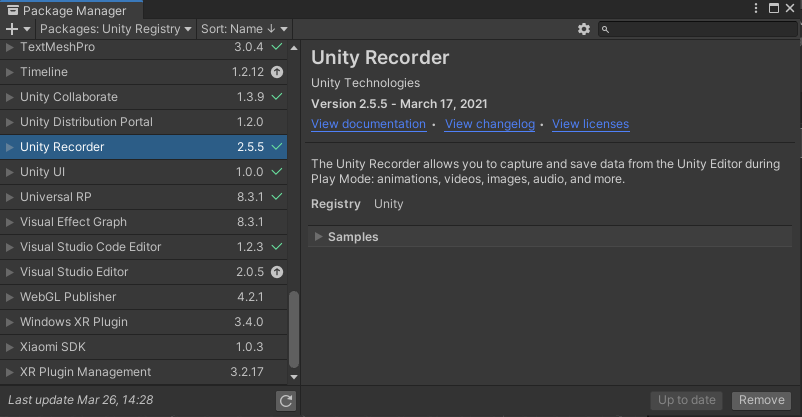Select the Windows XR Plugin package
Screen dimensions: 802x417
point(143,322)
